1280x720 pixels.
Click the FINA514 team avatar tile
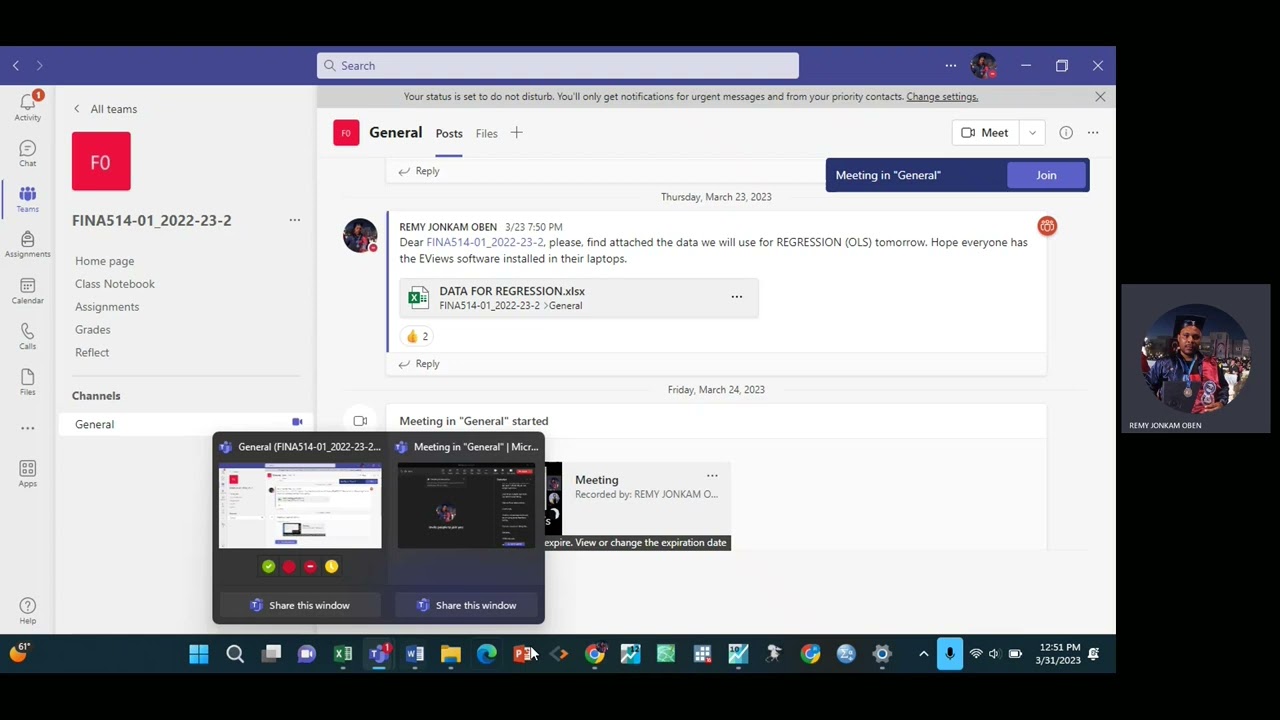(101, 161)
